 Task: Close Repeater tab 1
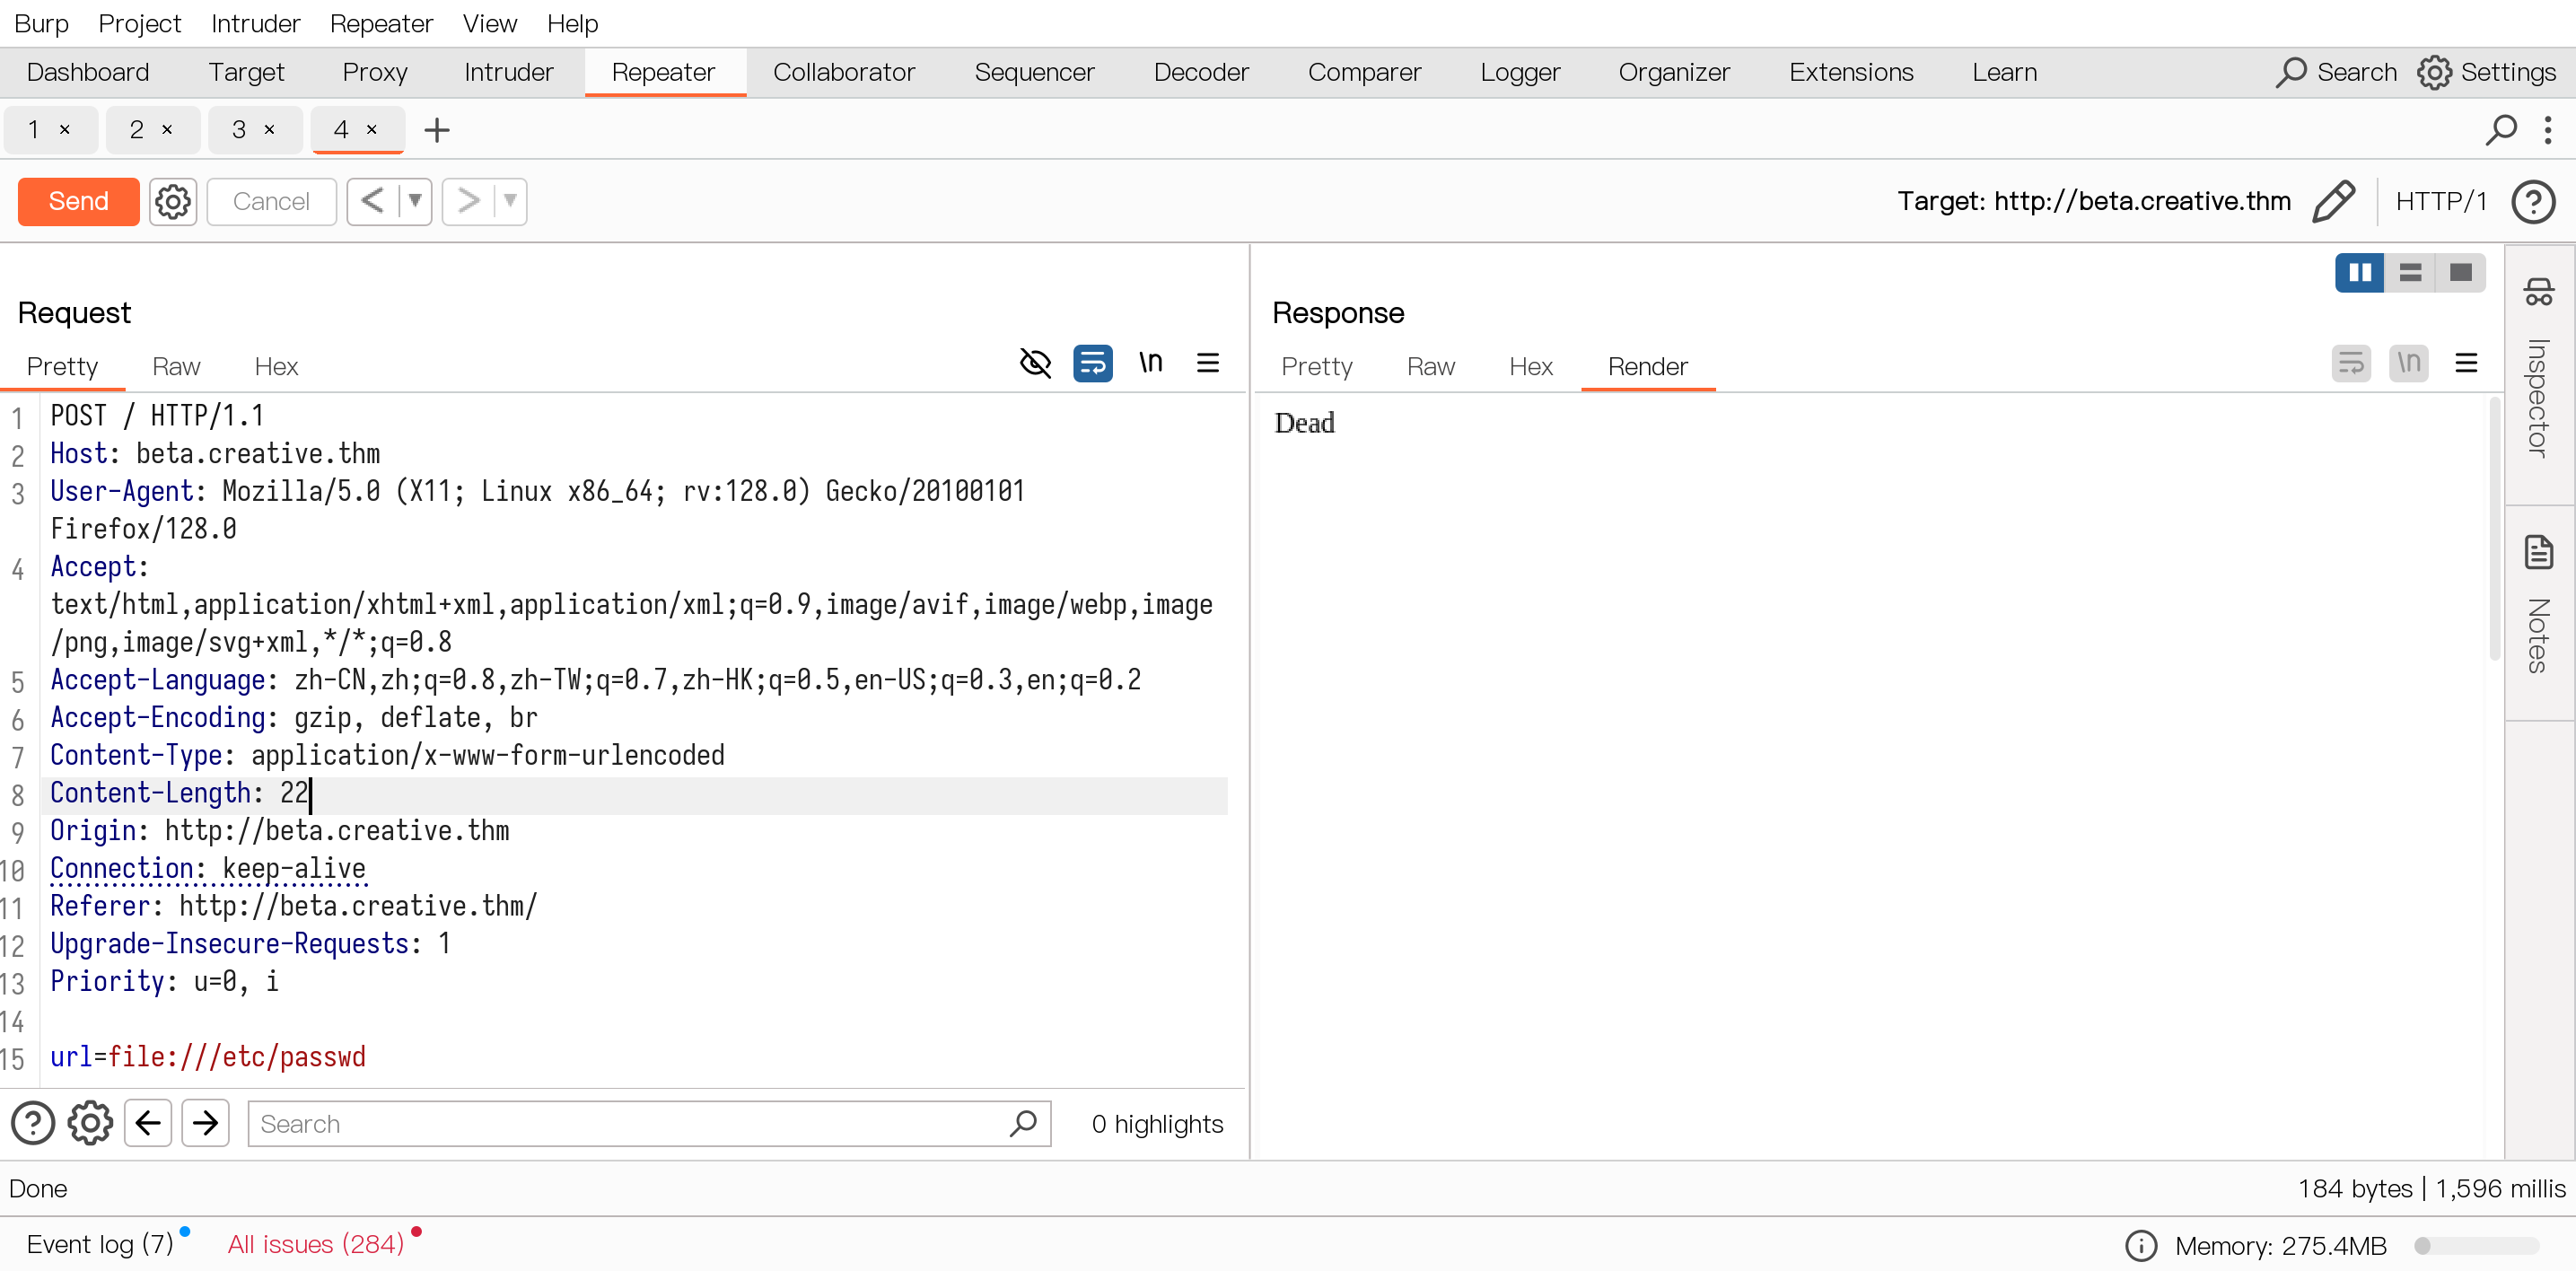pos(65,130)
